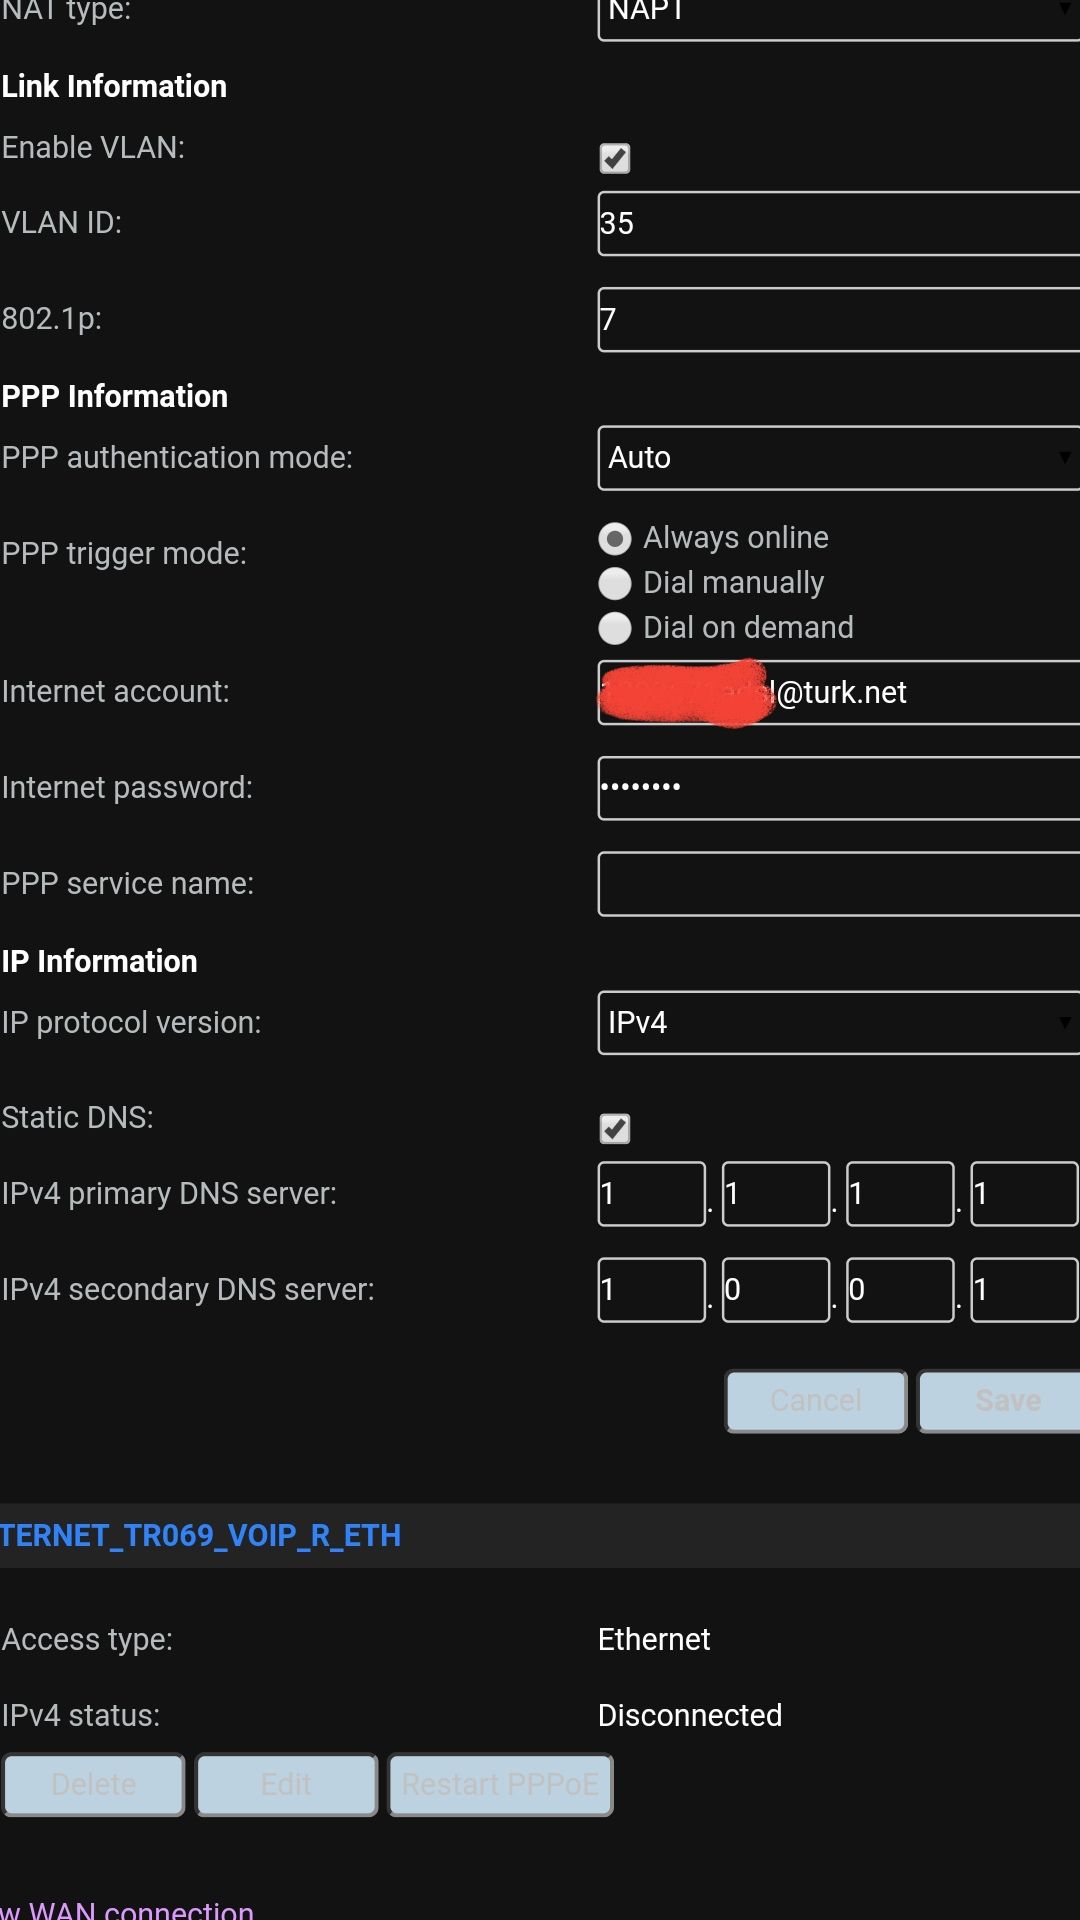Select the Always online radio button
Screen dimensions: 1080x1920
point(614,539)
